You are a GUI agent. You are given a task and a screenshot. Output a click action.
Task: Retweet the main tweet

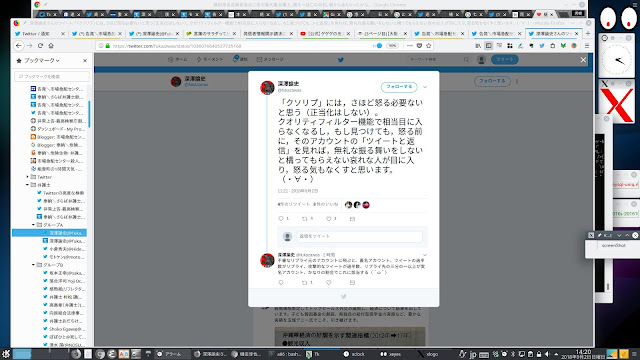click(304, 219)
